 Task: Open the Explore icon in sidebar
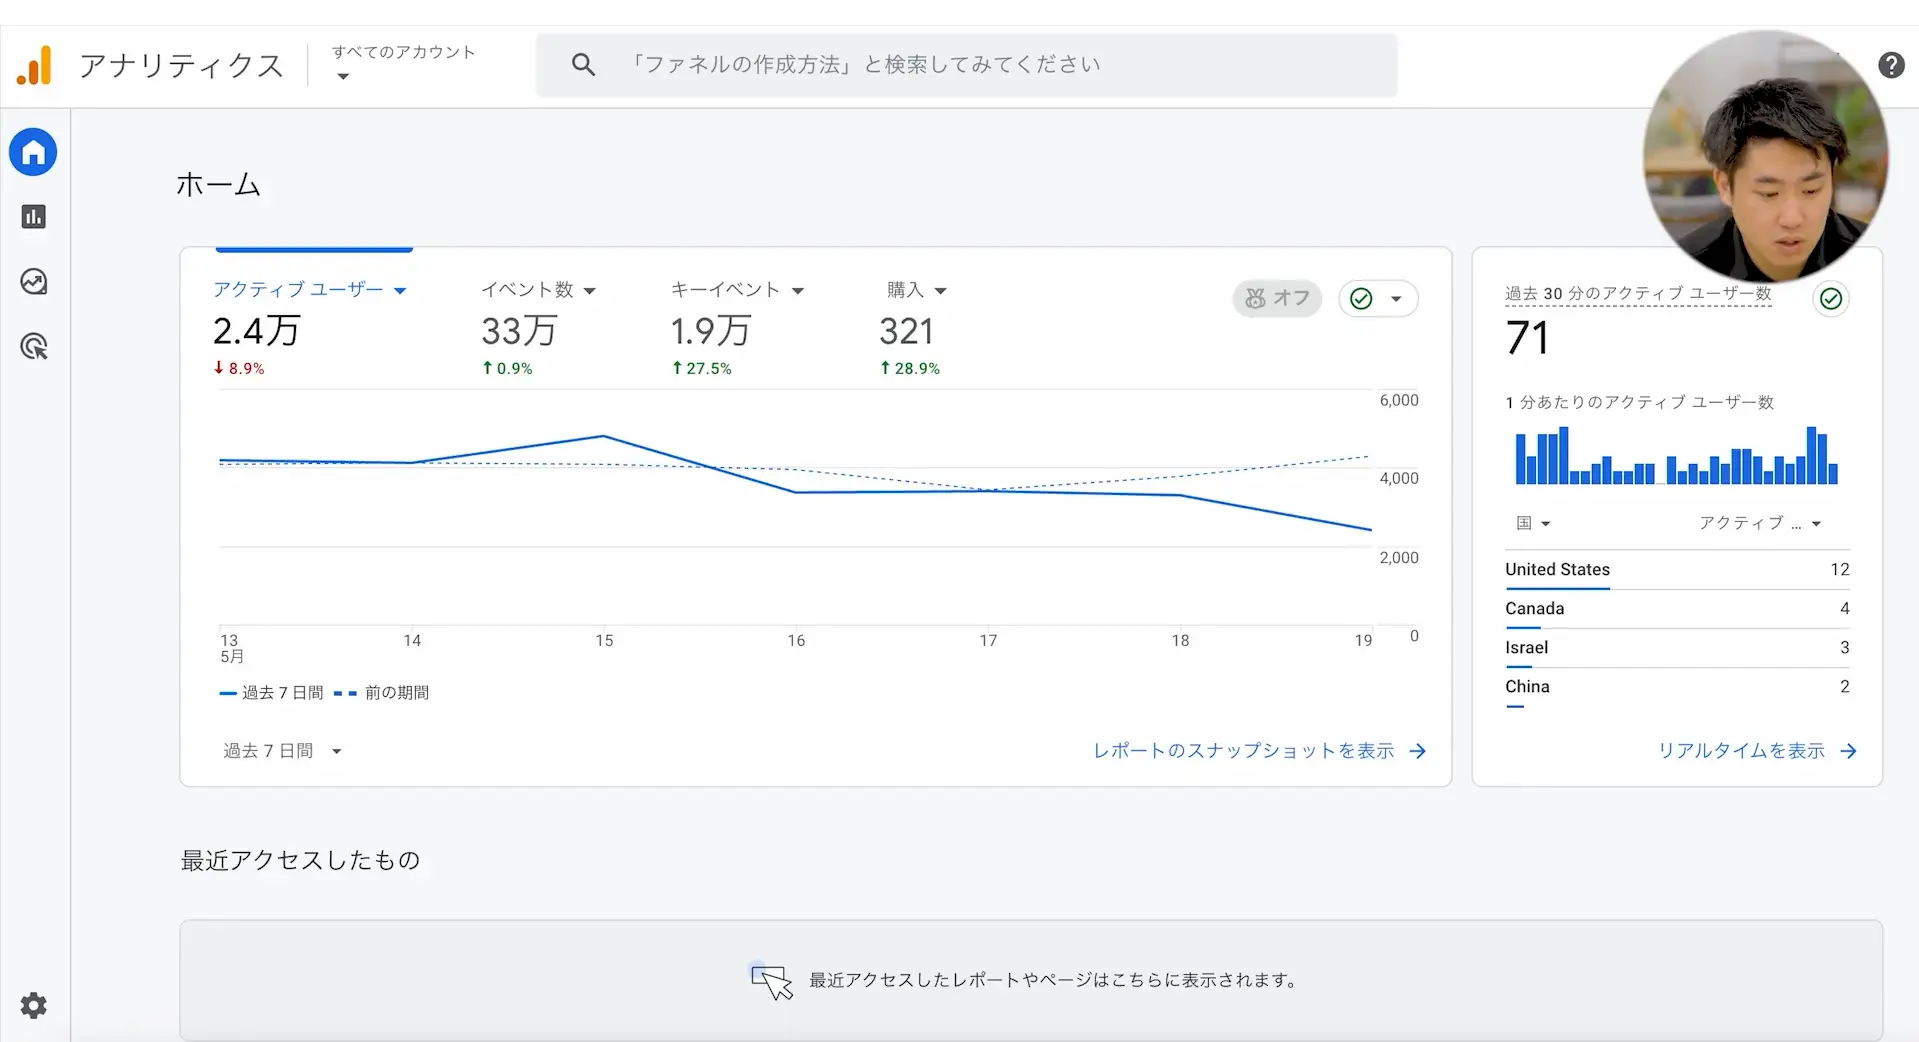(33, 282)
